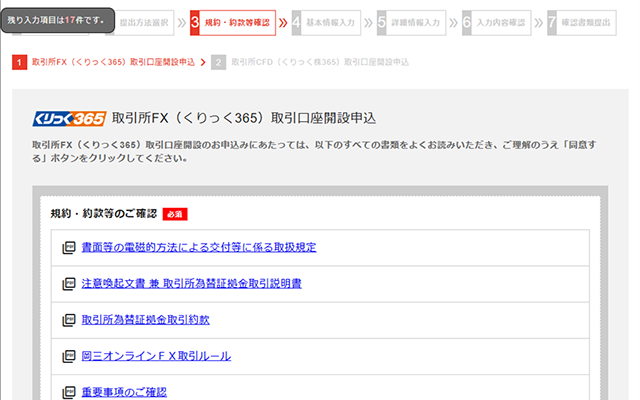This screenshot has width=640, height=400.
Task: Select sub-step 2 取引所CFD(くりっく株365)取引口座開設申込
Action: (310, 62)
